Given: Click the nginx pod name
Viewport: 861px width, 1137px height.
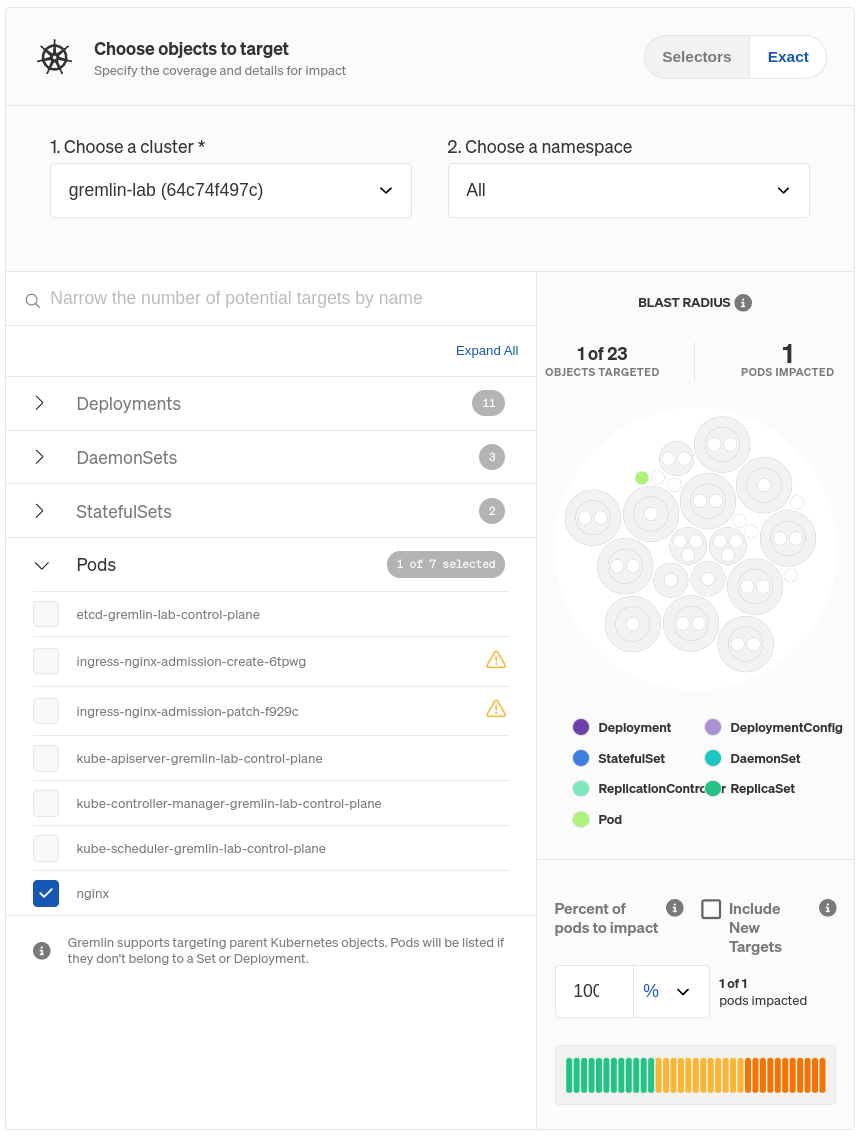Looking at the screenshot, I should (93, 893).
